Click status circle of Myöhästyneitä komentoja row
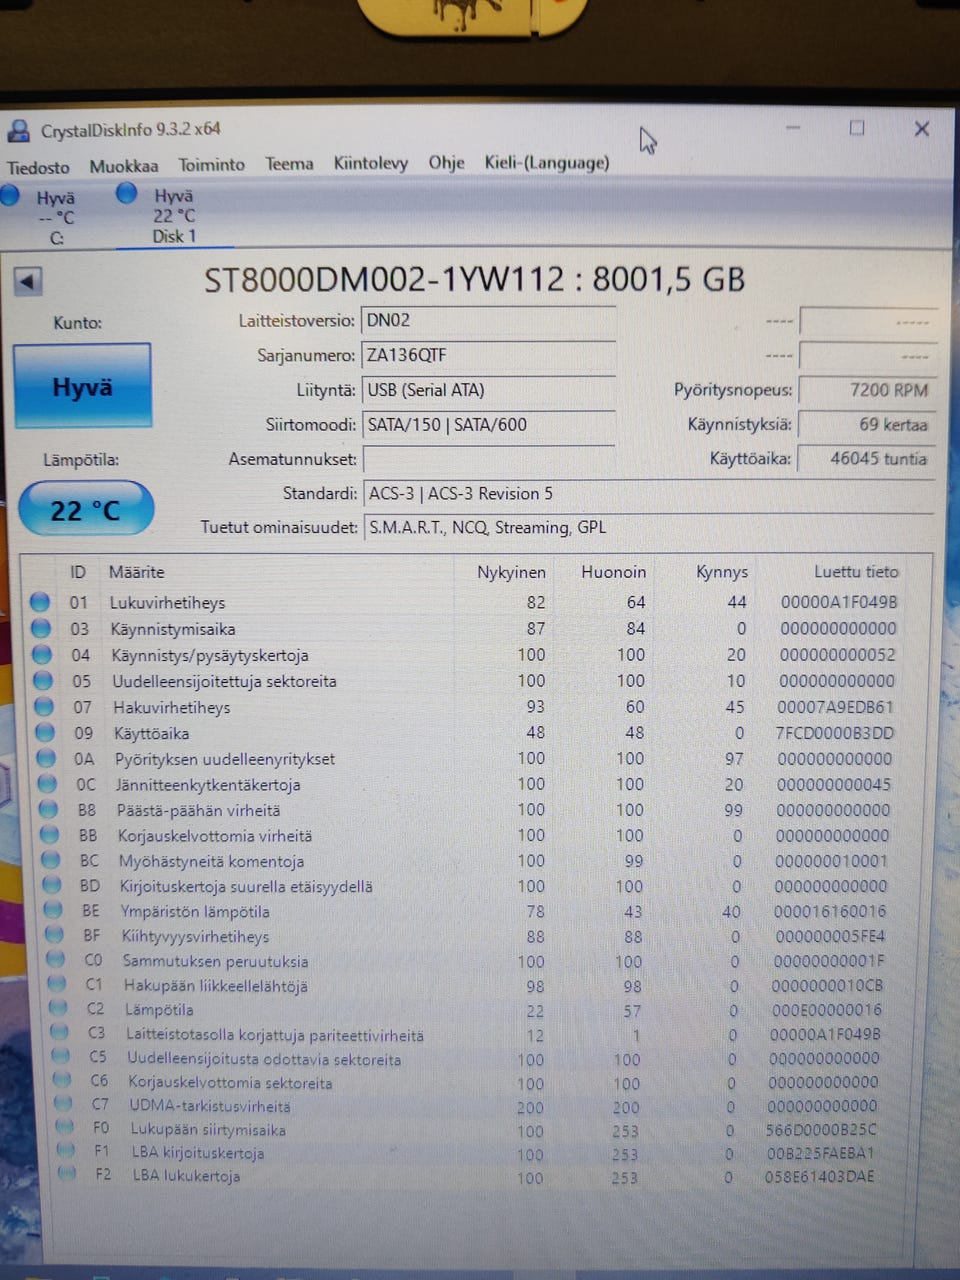 click(x=50, y=860)
